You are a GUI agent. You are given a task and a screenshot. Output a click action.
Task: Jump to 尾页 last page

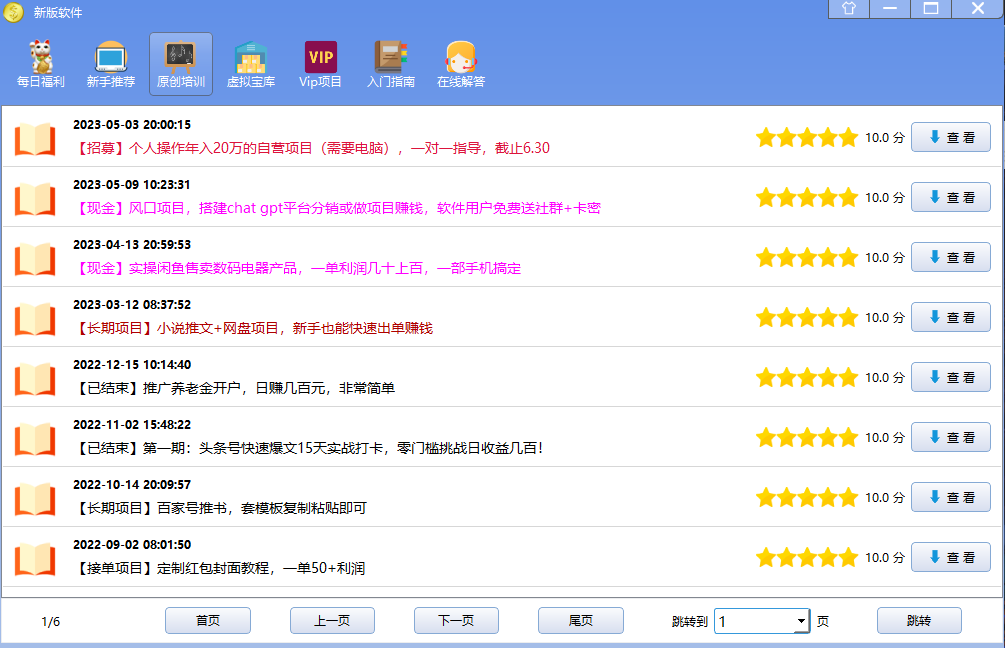click(x=580, y=621)
